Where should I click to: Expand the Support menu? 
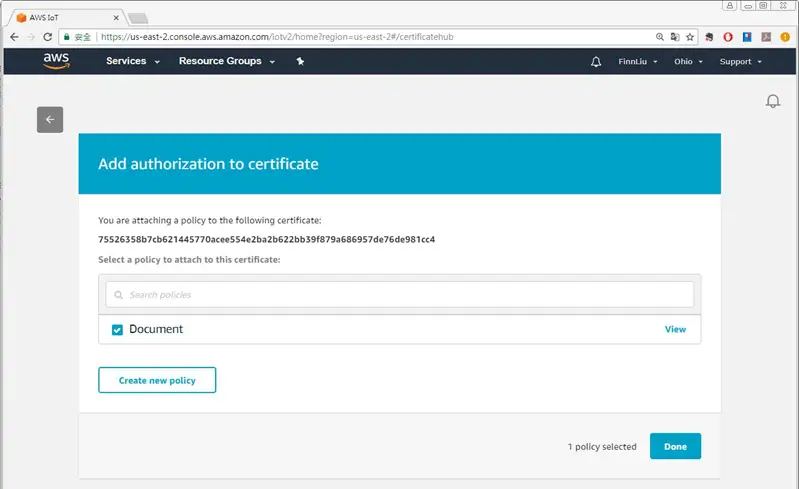pyautogui.click(x=740, y=62)
